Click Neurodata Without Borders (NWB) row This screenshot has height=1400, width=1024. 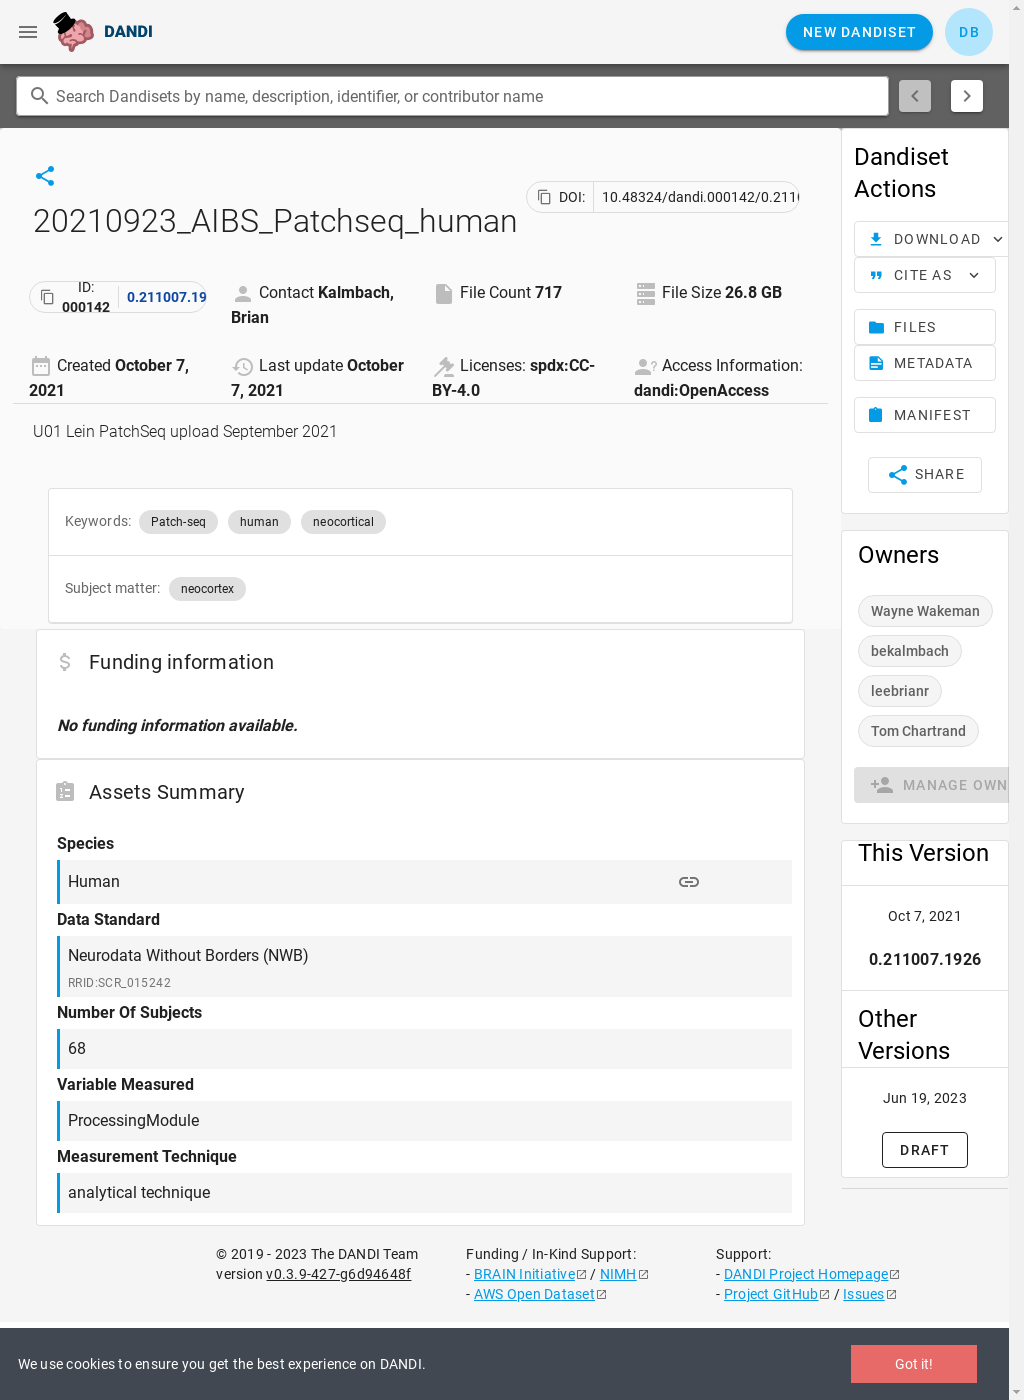coord(425,966)
